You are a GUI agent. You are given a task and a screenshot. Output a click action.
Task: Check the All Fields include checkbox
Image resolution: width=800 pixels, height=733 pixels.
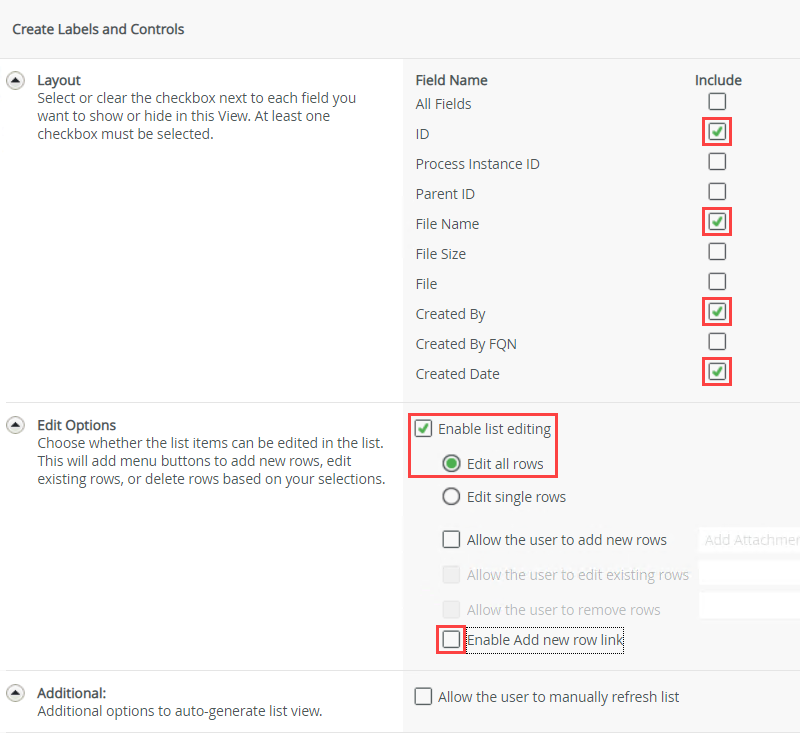(x=717, y=101)
